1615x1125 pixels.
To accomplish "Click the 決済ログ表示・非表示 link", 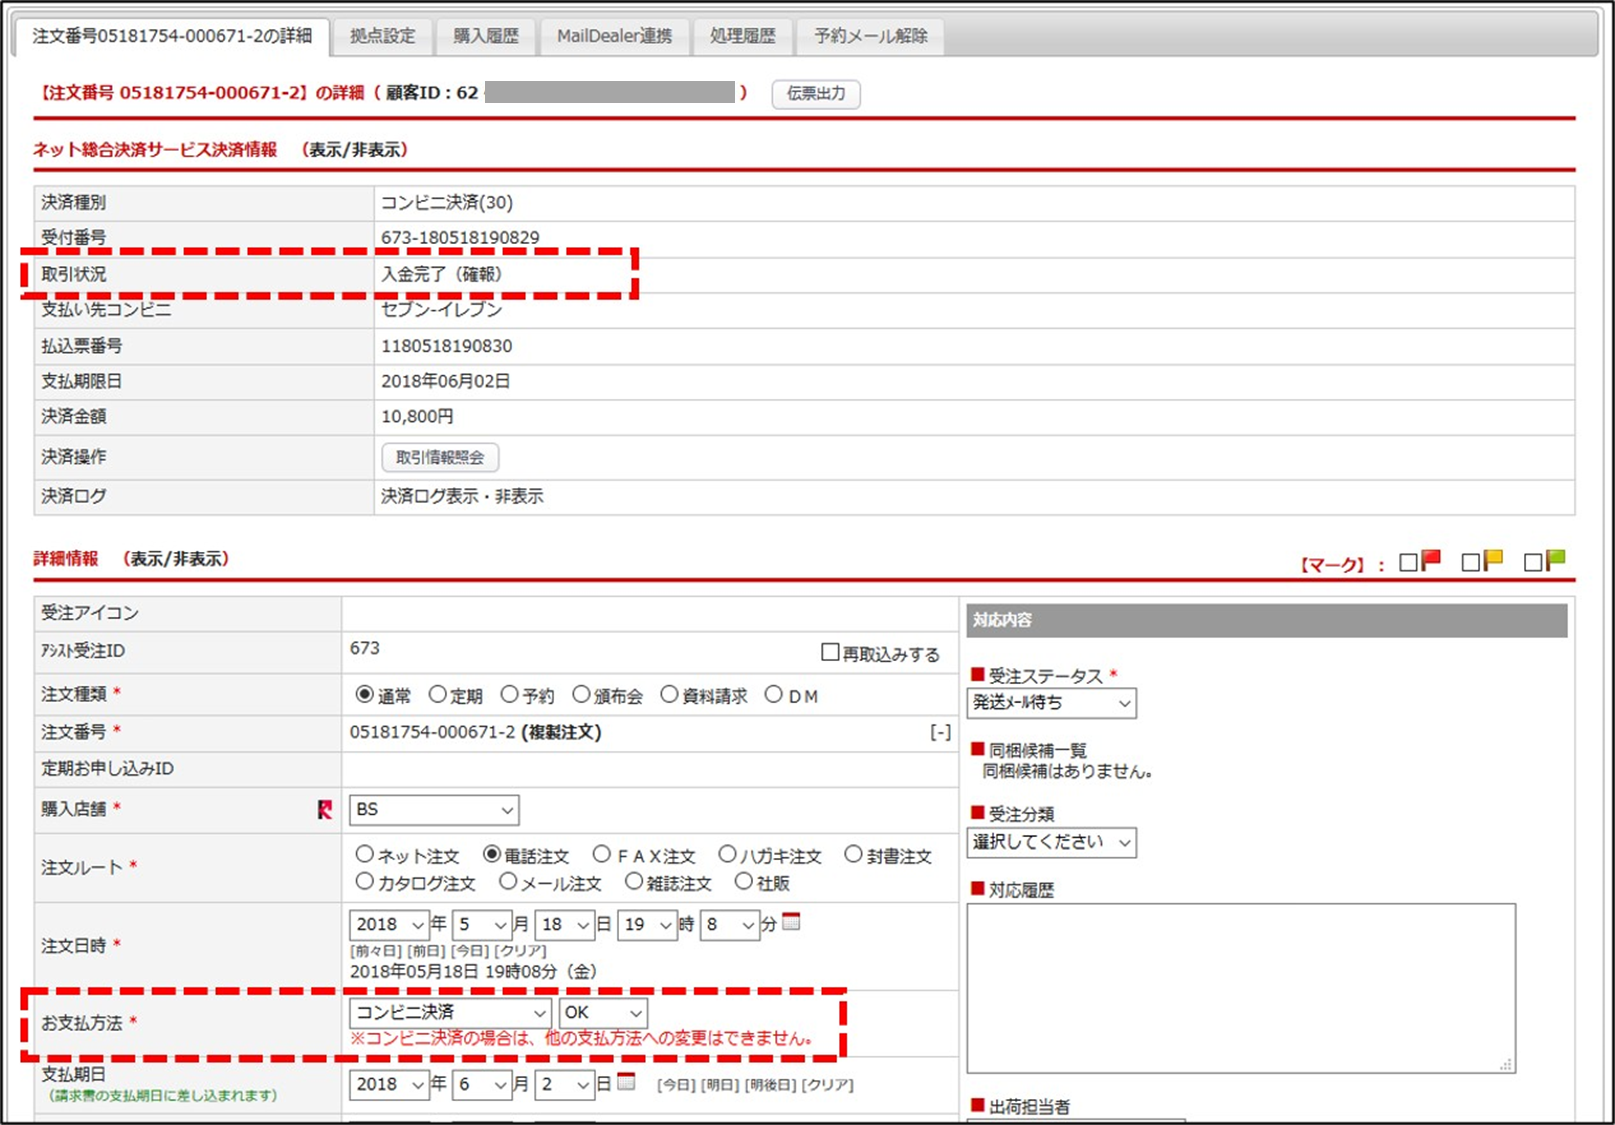I will coord(462,496).
